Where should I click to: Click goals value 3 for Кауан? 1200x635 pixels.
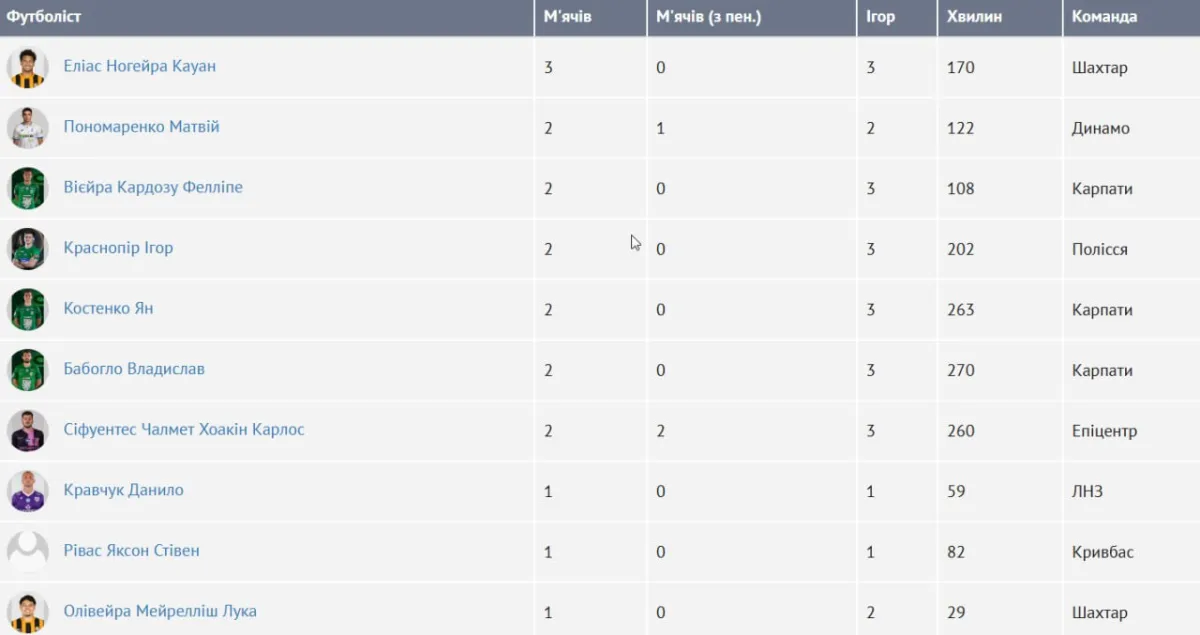click(x=548, y=68)
